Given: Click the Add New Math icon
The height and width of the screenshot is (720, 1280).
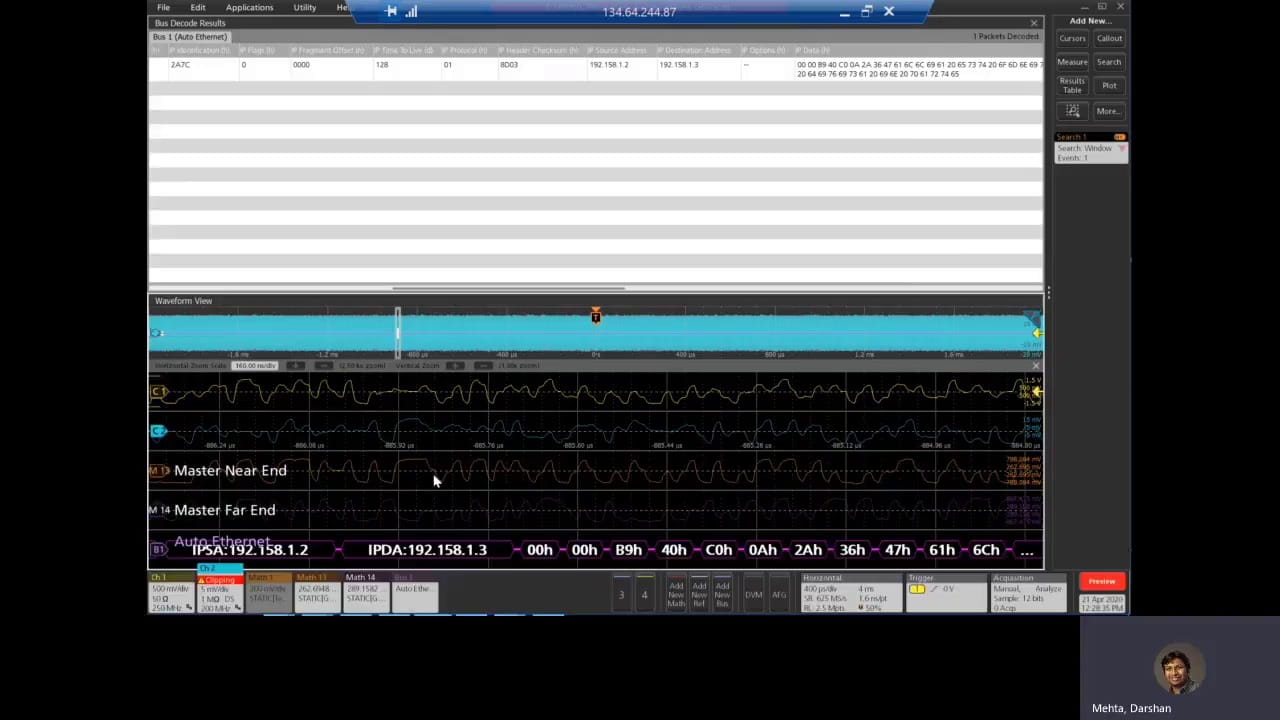Looking at the screenshot, I should pos(675,592).
